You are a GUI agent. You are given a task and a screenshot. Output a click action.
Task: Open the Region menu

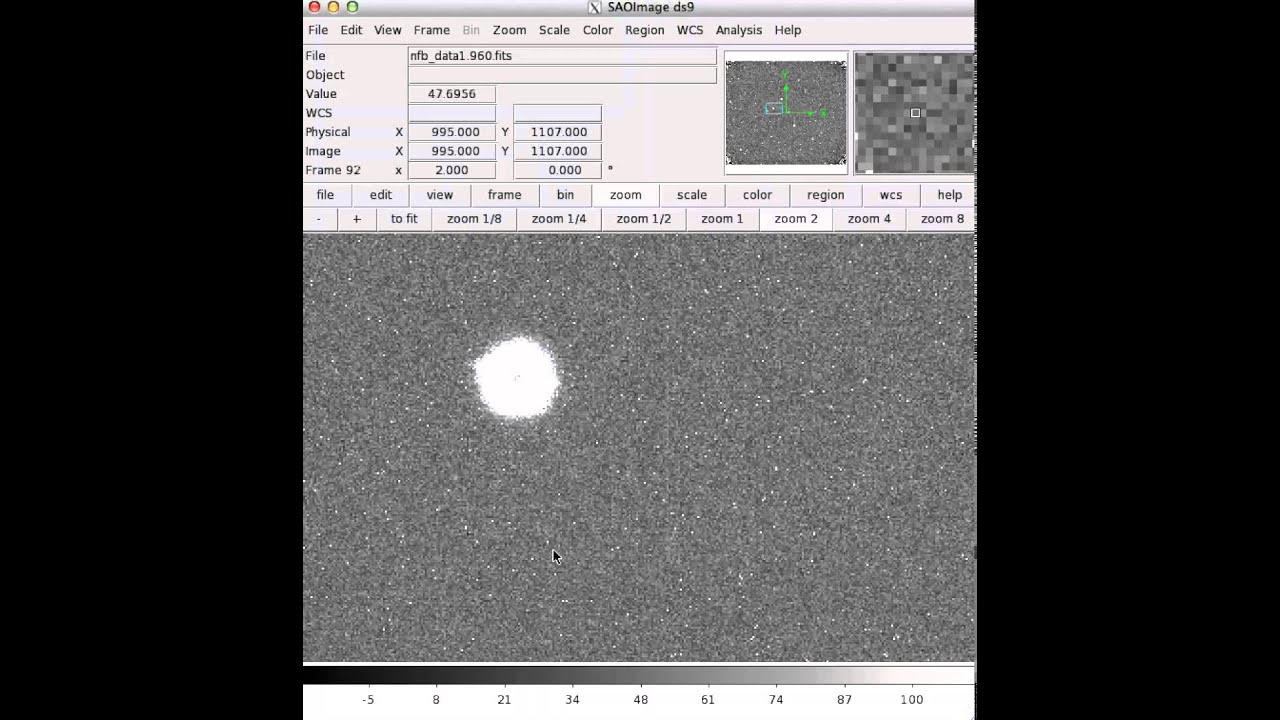[x=645, y=30]
